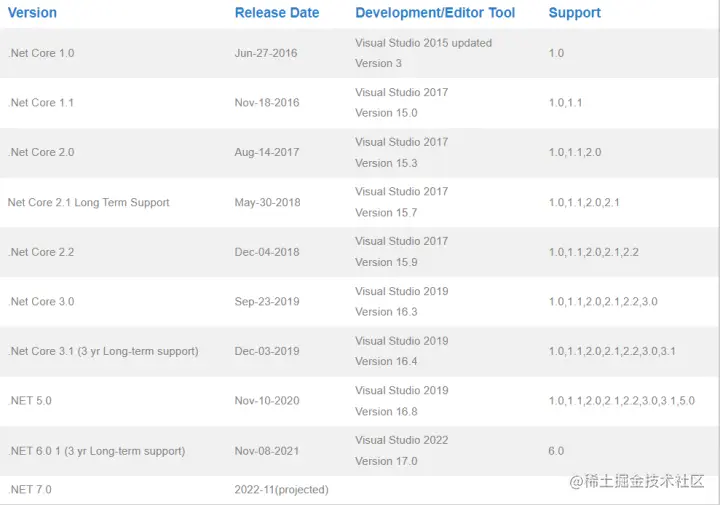Select the 'Sep-23-2019' date cell
This screenshot has height=505, width=720.
click(267, 302)
